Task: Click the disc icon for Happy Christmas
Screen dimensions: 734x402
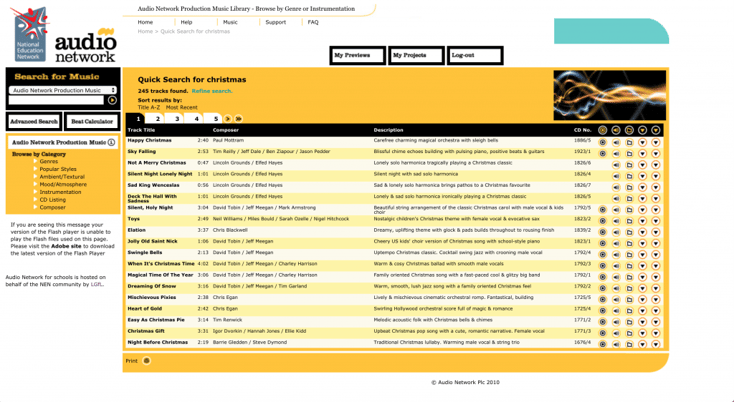Action: (x=602, y=142)
